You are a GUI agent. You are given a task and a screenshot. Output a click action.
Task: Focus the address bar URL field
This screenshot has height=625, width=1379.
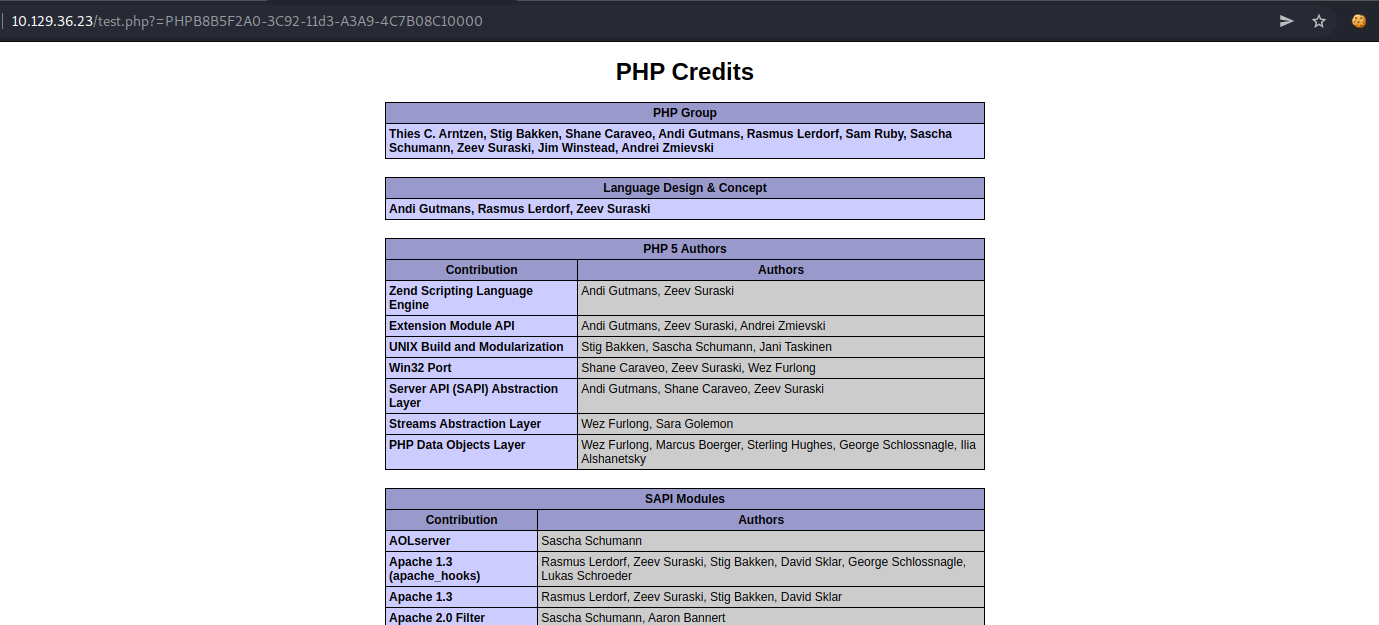pos(640,21)
